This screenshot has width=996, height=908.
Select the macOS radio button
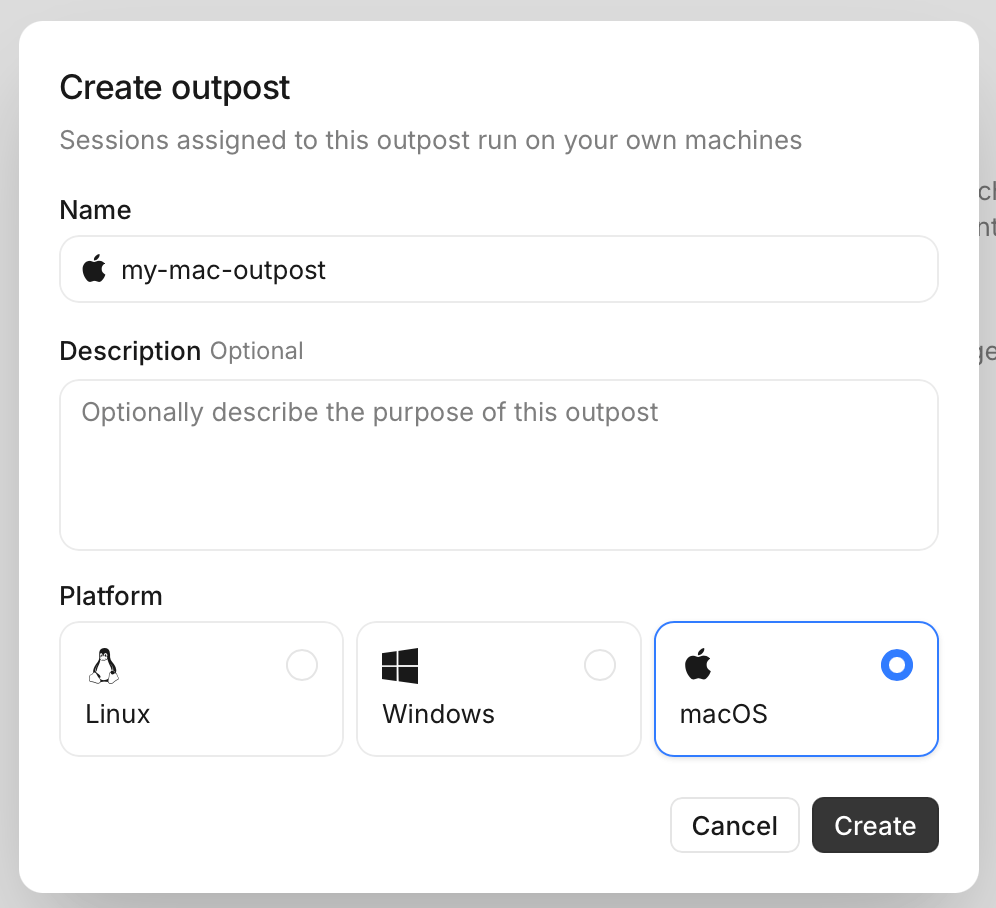(x=896, y=665)
